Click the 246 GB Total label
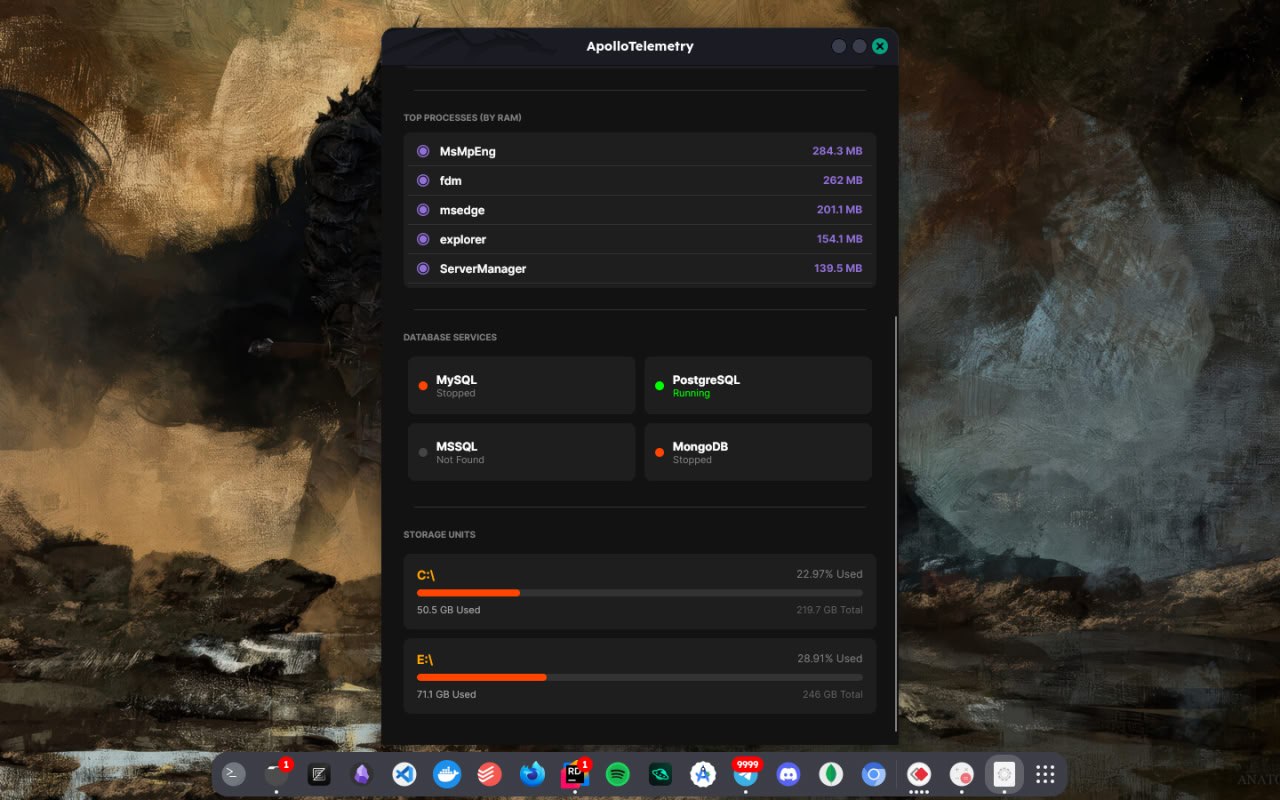This screenshot has width=1280, height=800. 832,694
